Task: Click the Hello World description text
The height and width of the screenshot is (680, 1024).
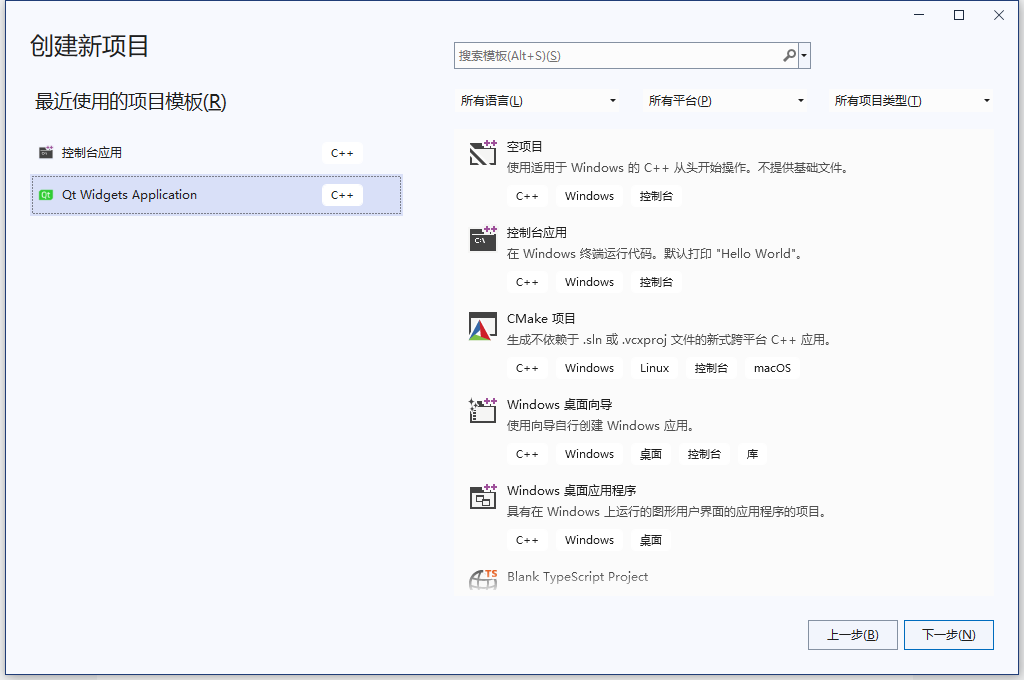Action: pyautogui.click(x=655, y=254)
